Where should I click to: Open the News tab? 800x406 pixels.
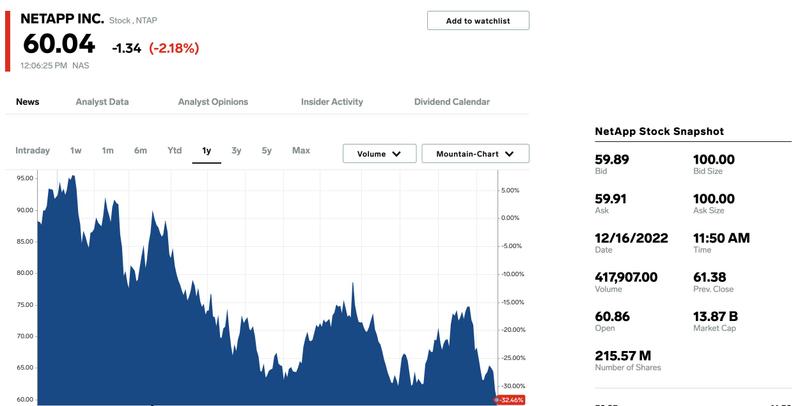28,102
